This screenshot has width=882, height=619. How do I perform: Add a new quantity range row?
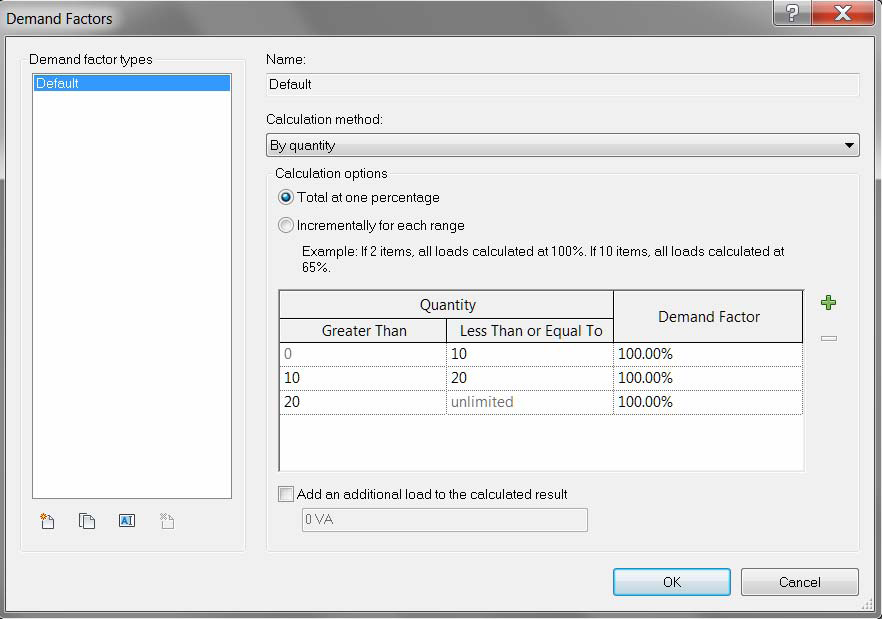coord(828,302)
